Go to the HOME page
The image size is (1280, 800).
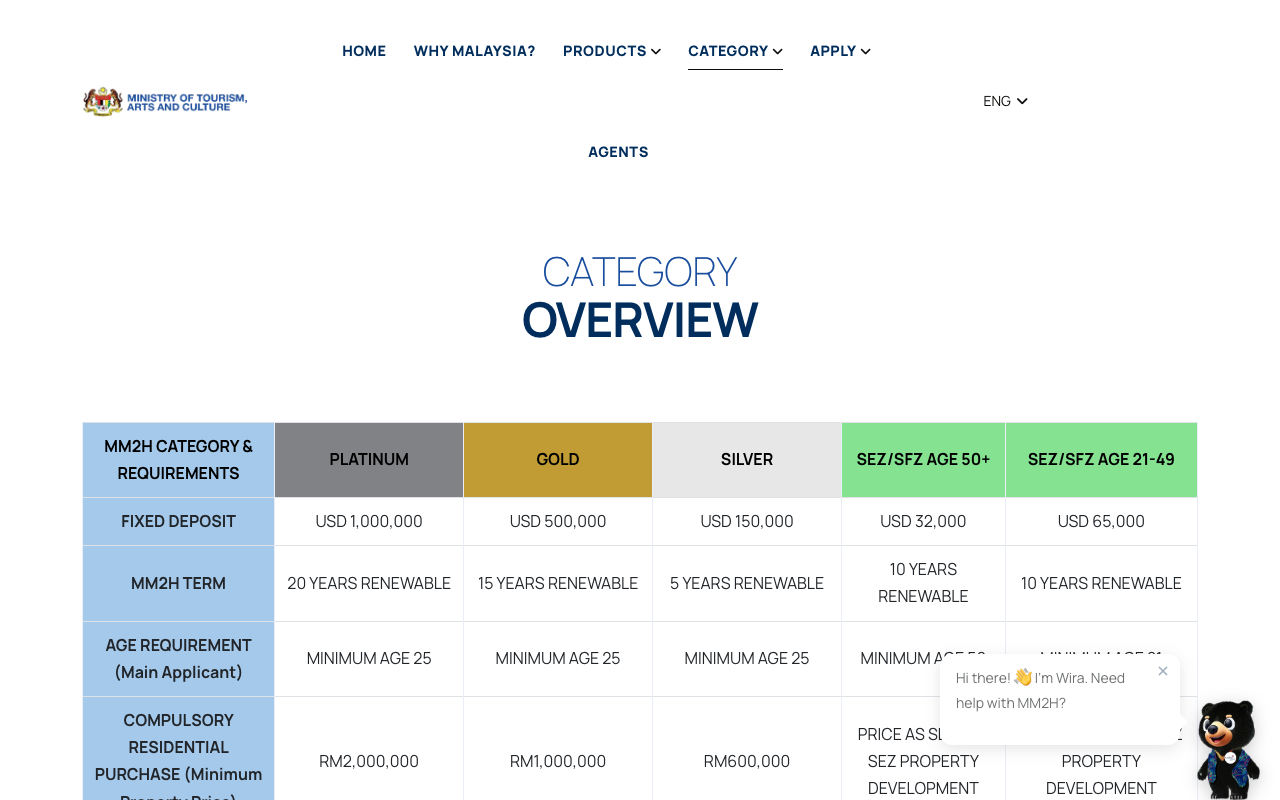[364, 51]
